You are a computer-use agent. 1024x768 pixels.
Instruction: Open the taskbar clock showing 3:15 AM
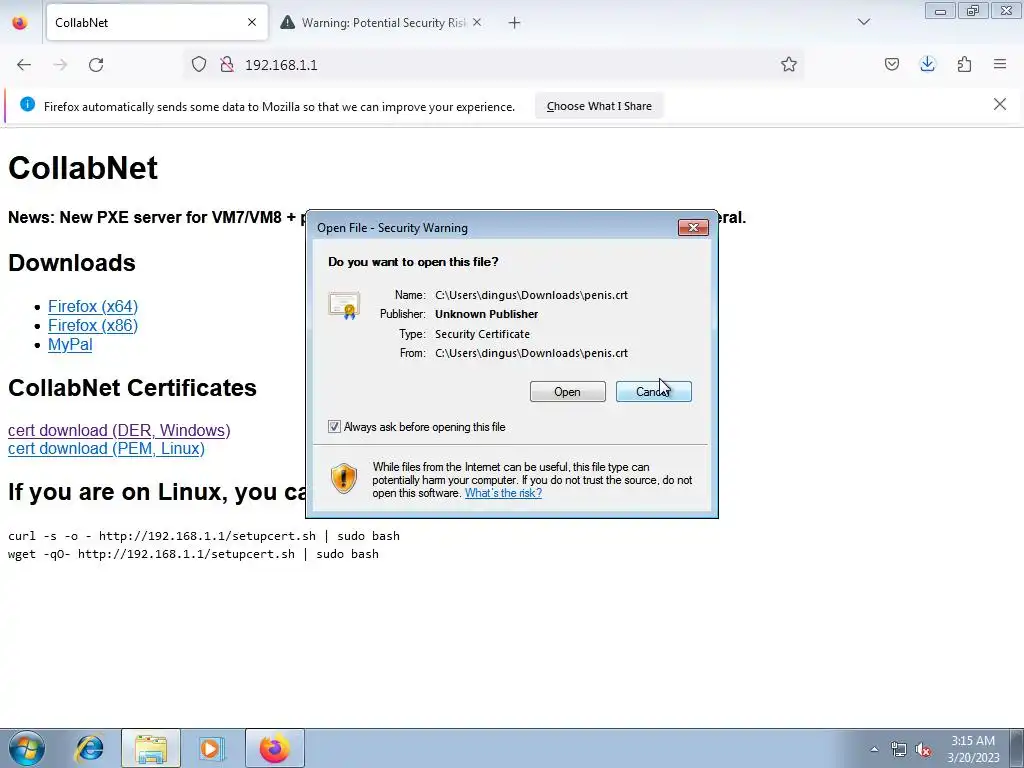tap(973, 749)
